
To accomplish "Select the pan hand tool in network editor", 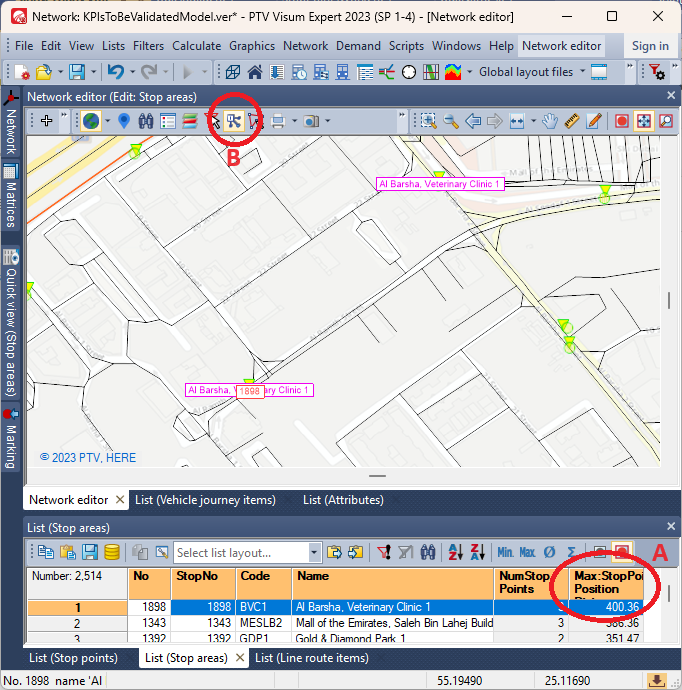I will [550, 121].
